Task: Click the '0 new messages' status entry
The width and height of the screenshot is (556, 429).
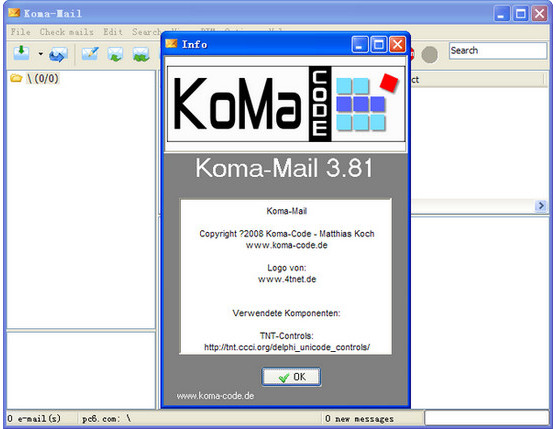Action: (359, 419)
